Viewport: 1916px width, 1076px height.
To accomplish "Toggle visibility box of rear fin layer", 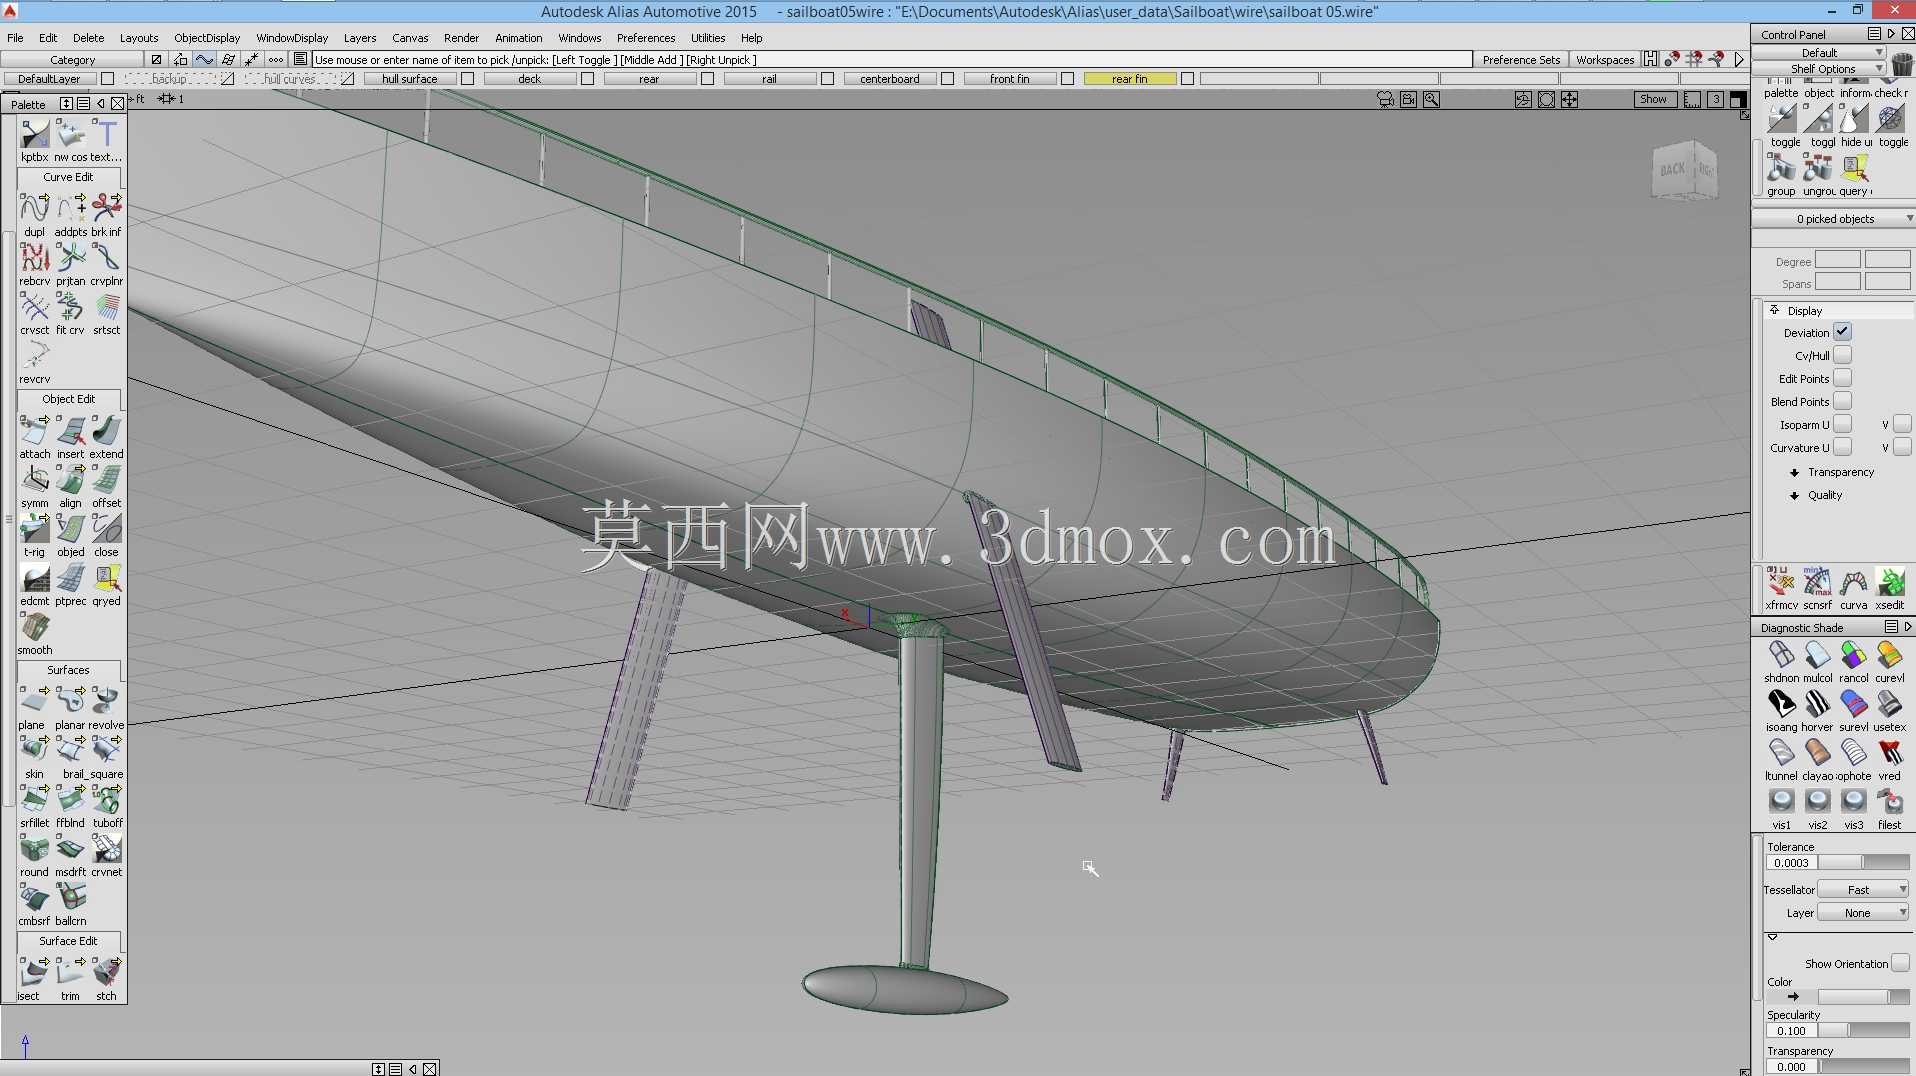I will 1187,79.
